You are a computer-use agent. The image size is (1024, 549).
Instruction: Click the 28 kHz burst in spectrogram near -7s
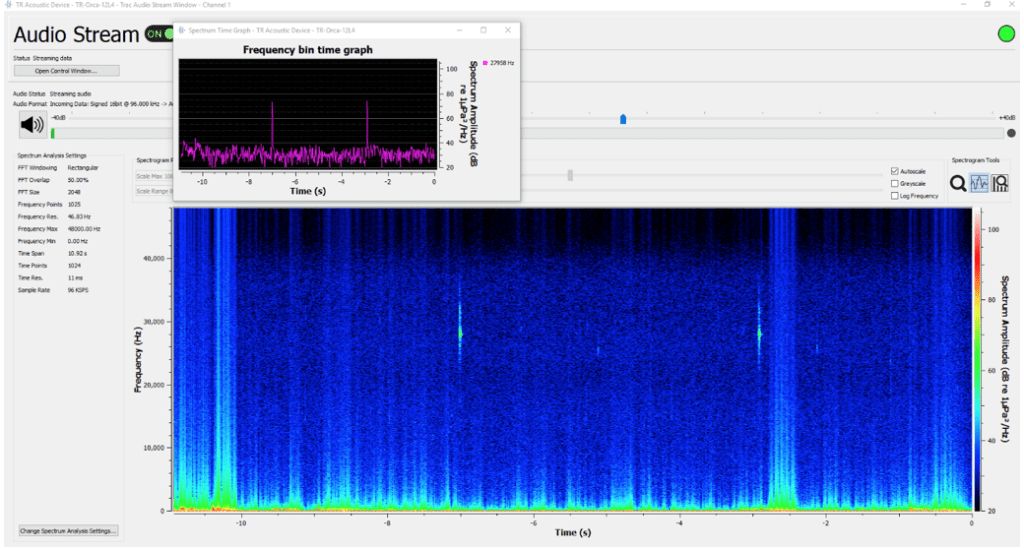460,331
